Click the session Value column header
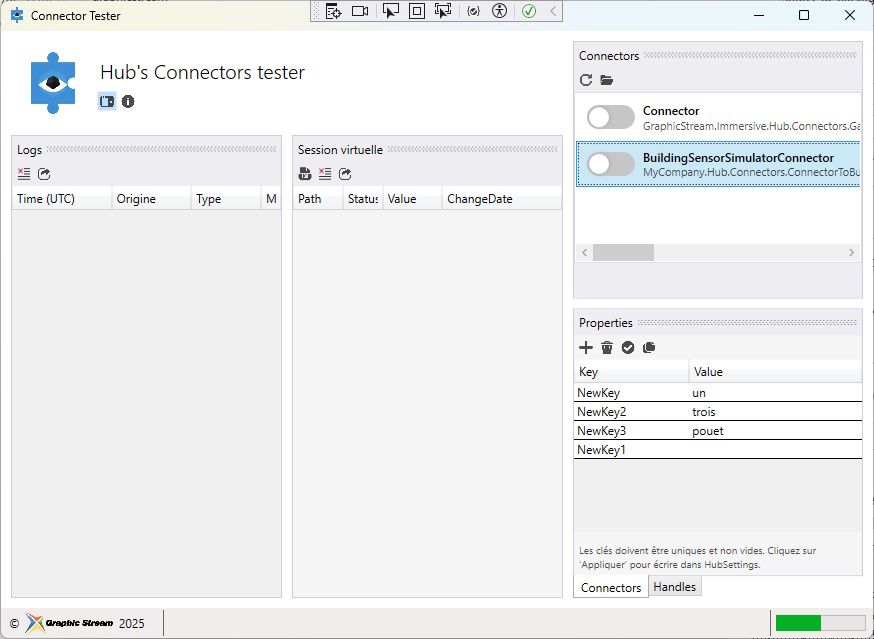This screenshot has width=874, height=639. pyautogui.click(x=412, y=199)
